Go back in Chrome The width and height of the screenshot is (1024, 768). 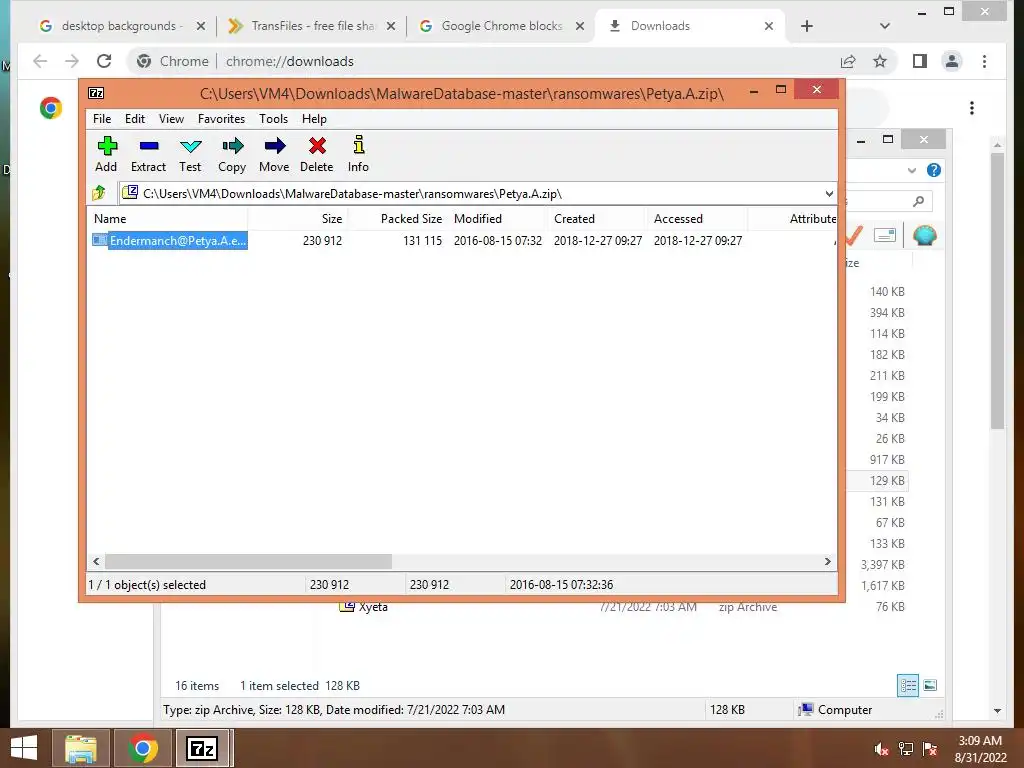click(40, 61)
